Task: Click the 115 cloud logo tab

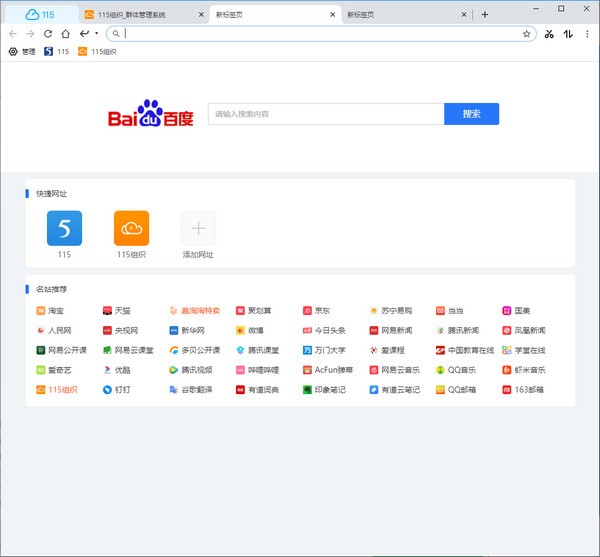Action: coord(40,15)
